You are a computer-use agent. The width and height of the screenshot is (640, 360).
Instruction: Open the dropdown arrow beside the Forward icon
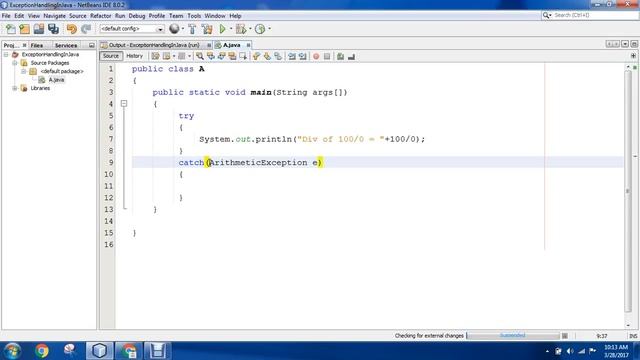189,56
